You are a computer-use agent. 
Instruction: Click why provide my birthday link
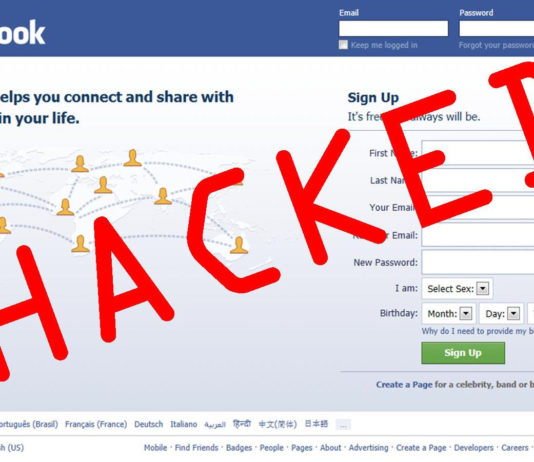pos(478,331)
